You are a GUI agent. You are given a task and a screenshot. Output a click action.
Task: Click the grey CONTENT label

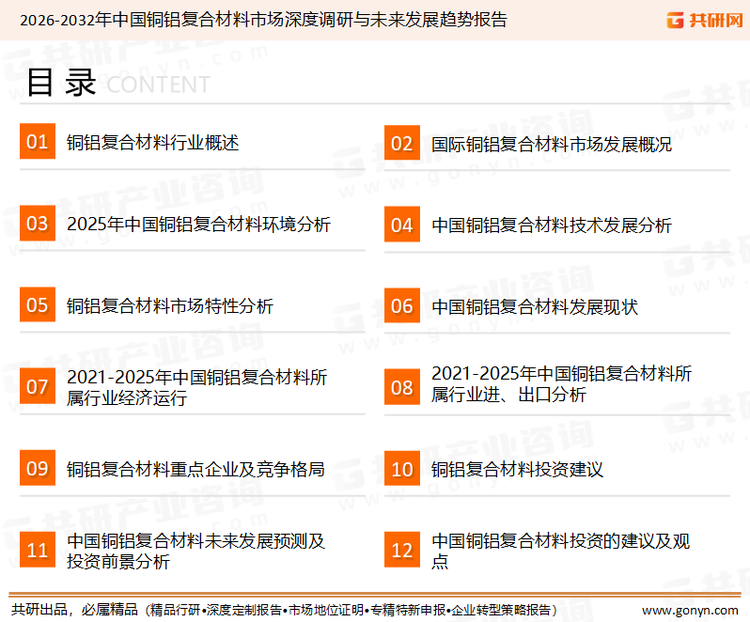coord(158,85)
